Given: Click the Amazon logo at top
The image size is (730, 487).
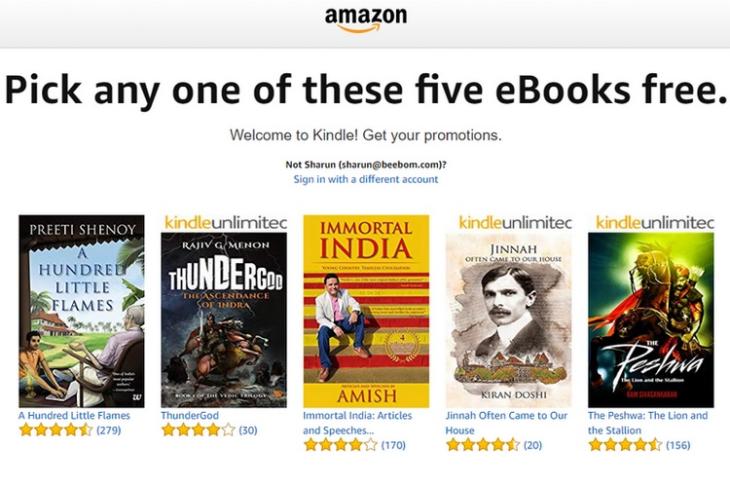Looking at the screenshot, I should point(365,20).
